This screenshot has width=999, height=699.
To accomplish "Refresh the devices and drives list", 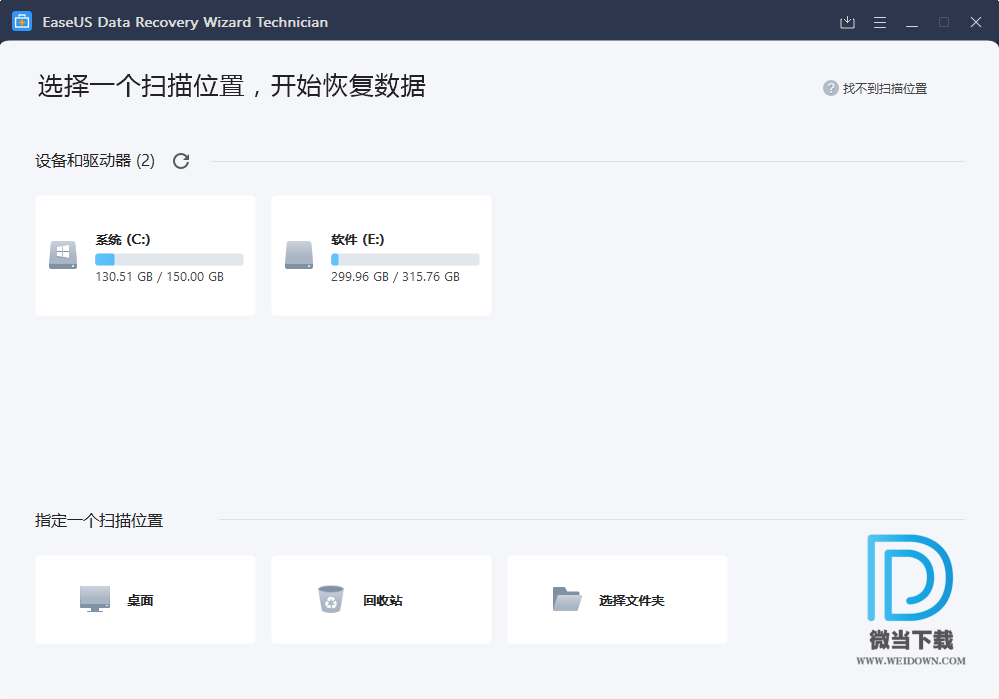I will tap(181, 161).
